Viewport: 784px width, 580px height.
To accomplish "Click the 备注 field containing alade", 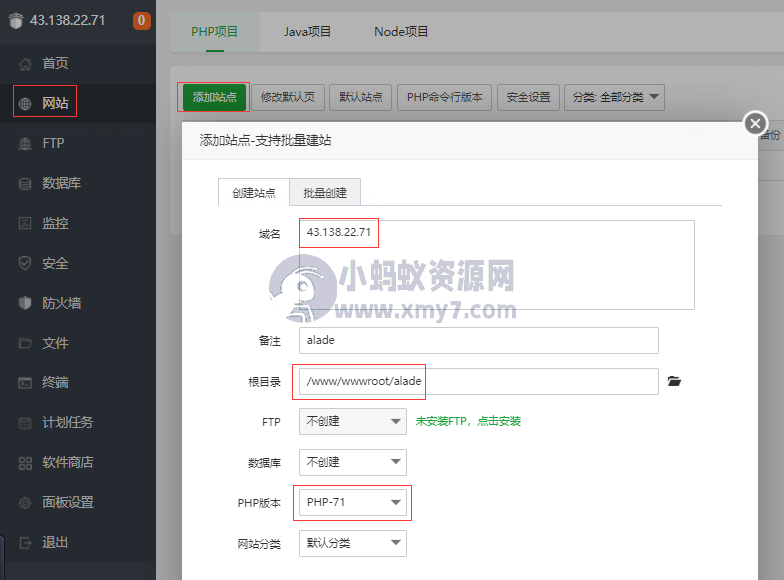I will click(479, 340).
